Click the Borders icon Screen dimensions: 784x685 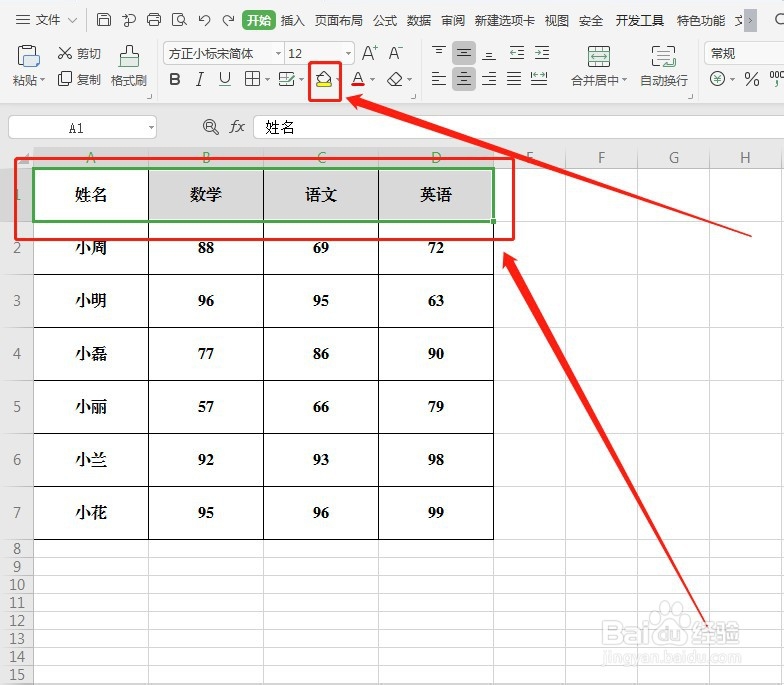[x=252, y=78]
